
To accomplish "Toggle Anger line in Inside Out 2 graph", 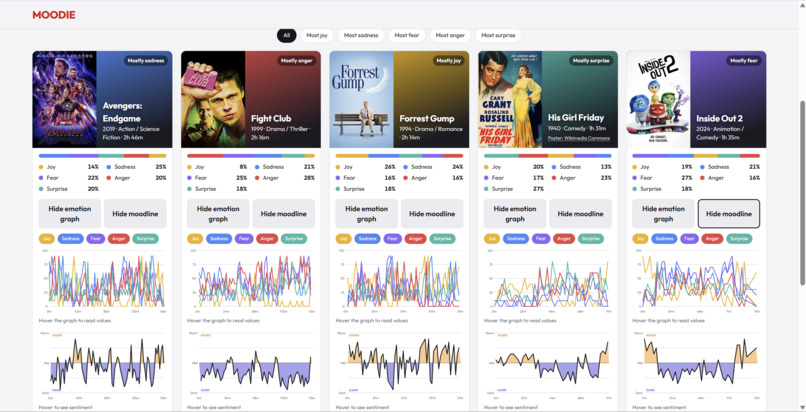I will click(x=712, y=239).
